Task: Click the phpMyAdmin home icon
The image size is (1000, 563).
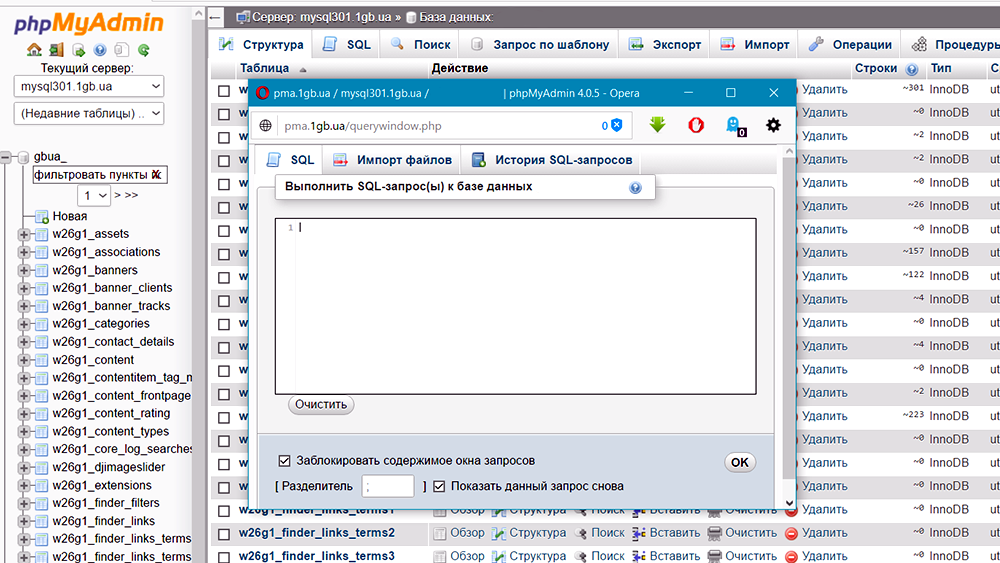Action: (x=34, y=50)
